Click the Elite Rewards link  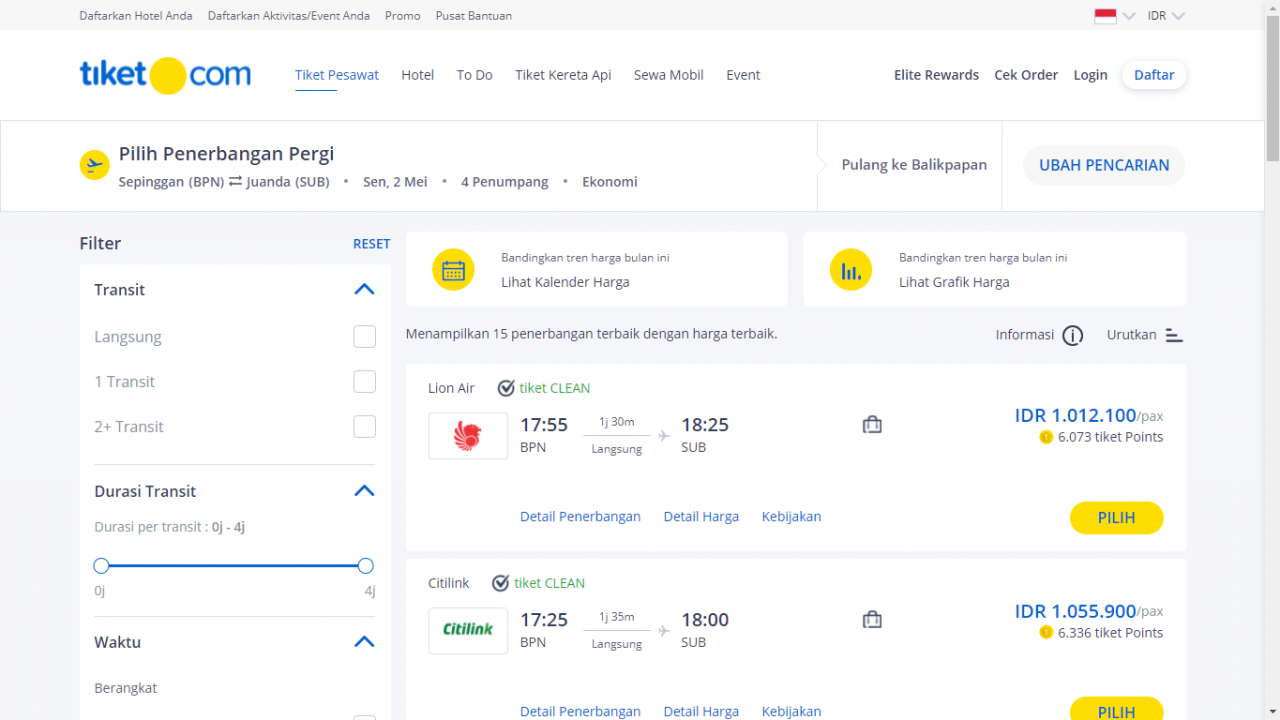pos(936,75)
